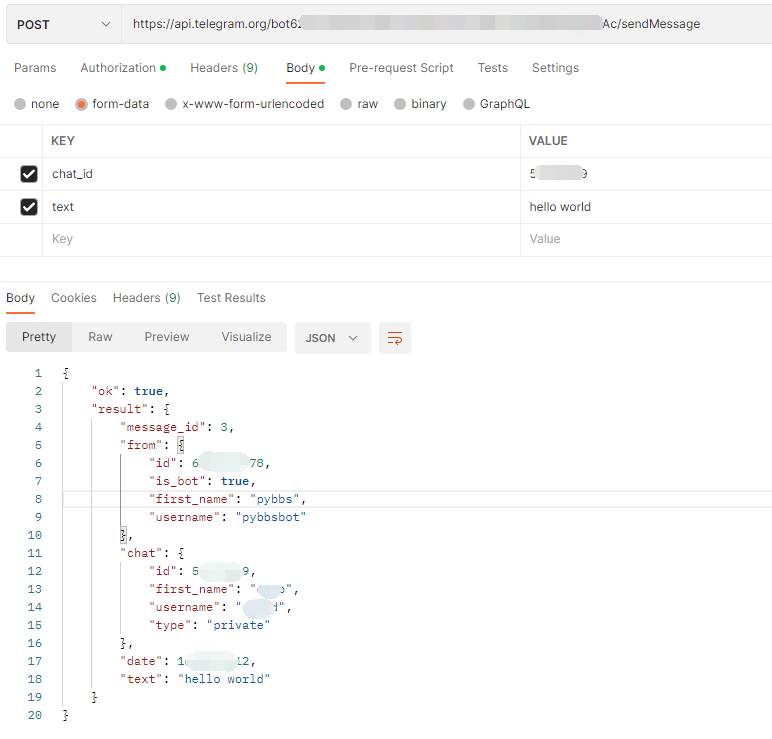Switch to the Tests tab
The width and height of the screenshot is (772, 739).
pyautogui.click(x=492, y=68)
